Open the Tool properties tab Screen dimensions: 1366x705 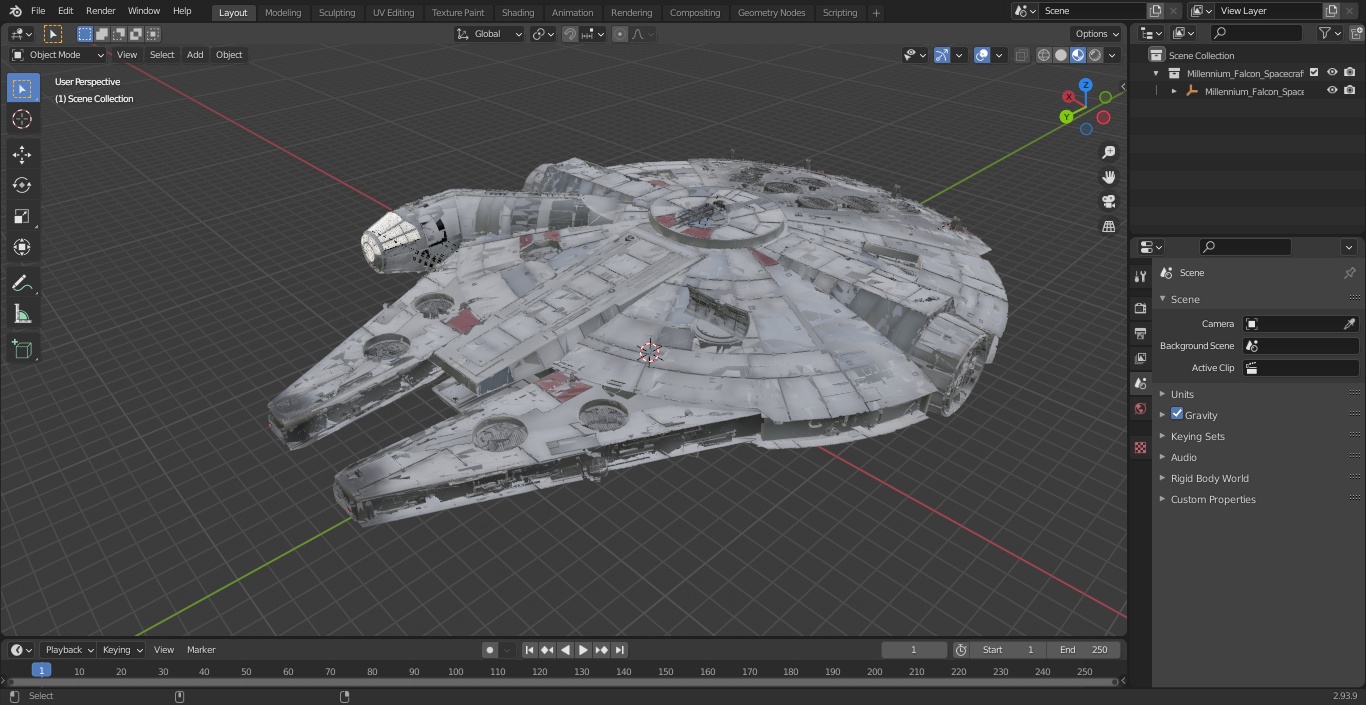(1140, 276)
